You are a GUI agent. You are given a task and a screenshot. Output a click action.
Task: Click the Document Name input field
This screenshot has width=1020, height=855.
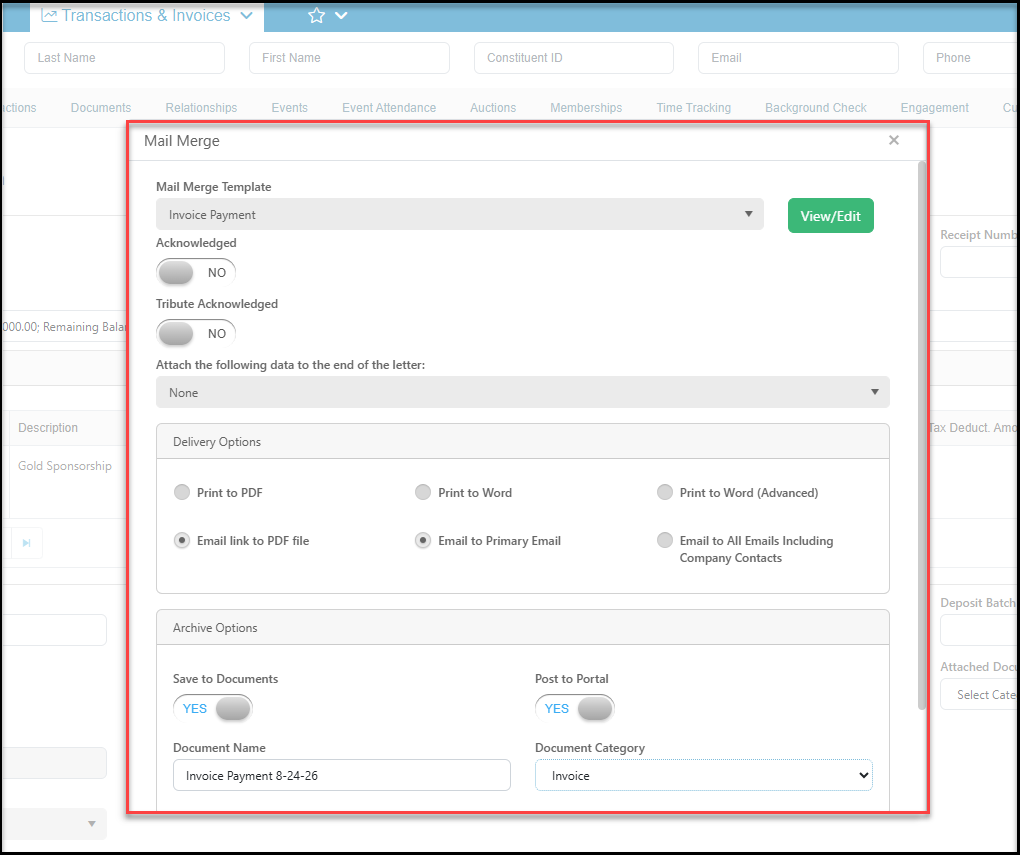tap(342, 775)
